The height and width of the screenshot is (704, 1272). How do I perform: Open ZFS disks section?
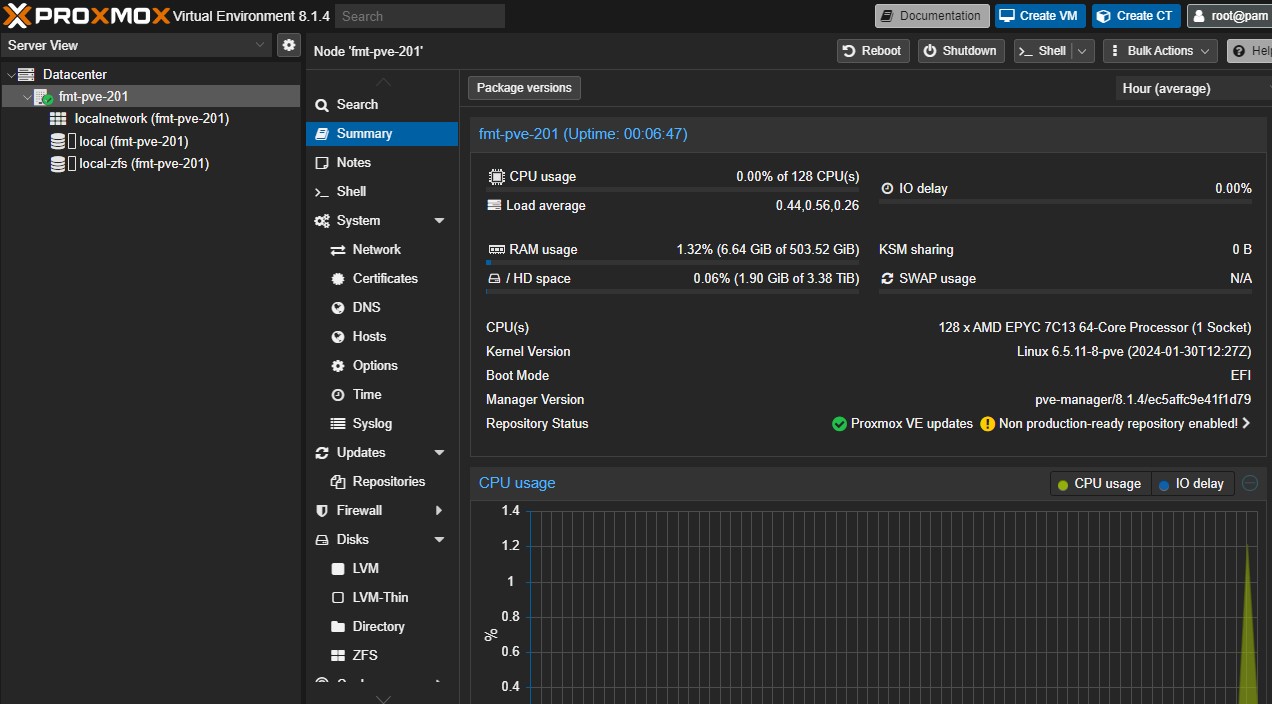click(364, 655)
